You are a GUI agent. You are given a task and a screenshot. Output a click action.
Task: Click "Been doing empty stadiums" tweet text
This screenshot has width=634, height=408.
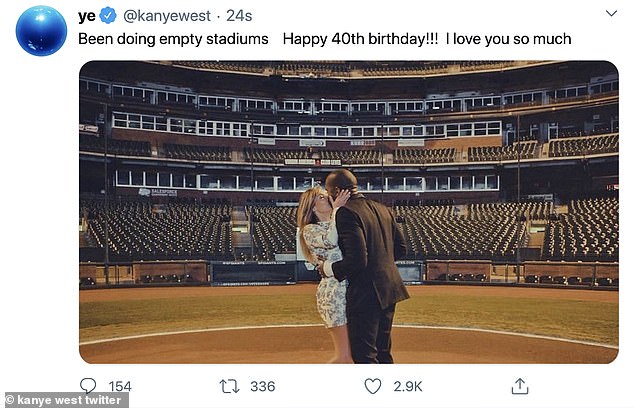(x=175, y=39)
